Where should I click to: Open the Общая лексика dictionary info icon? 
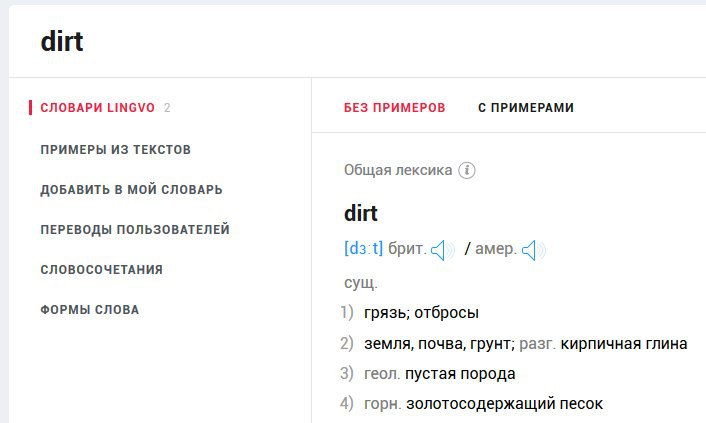tap(467, 170)
